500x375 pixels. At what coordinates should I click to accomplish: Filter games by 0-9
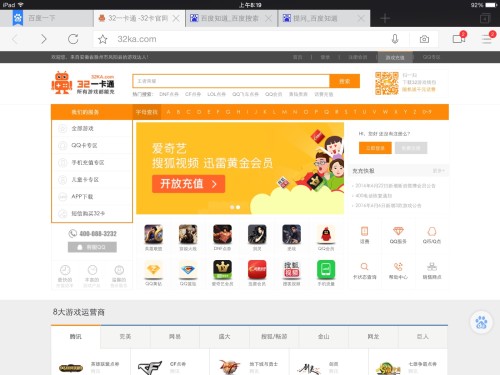[x=427, y=112]
